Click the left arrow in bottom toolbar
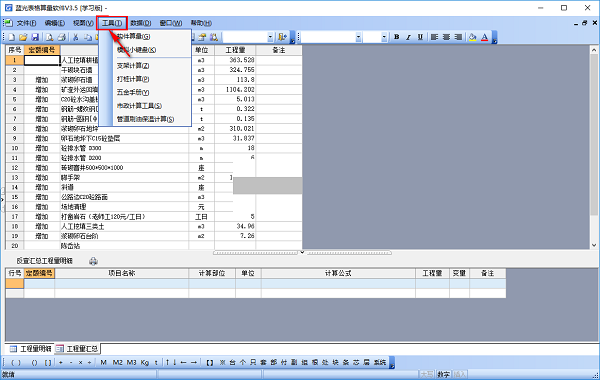This screenshot has height=380, width=600. click(184, 362)
